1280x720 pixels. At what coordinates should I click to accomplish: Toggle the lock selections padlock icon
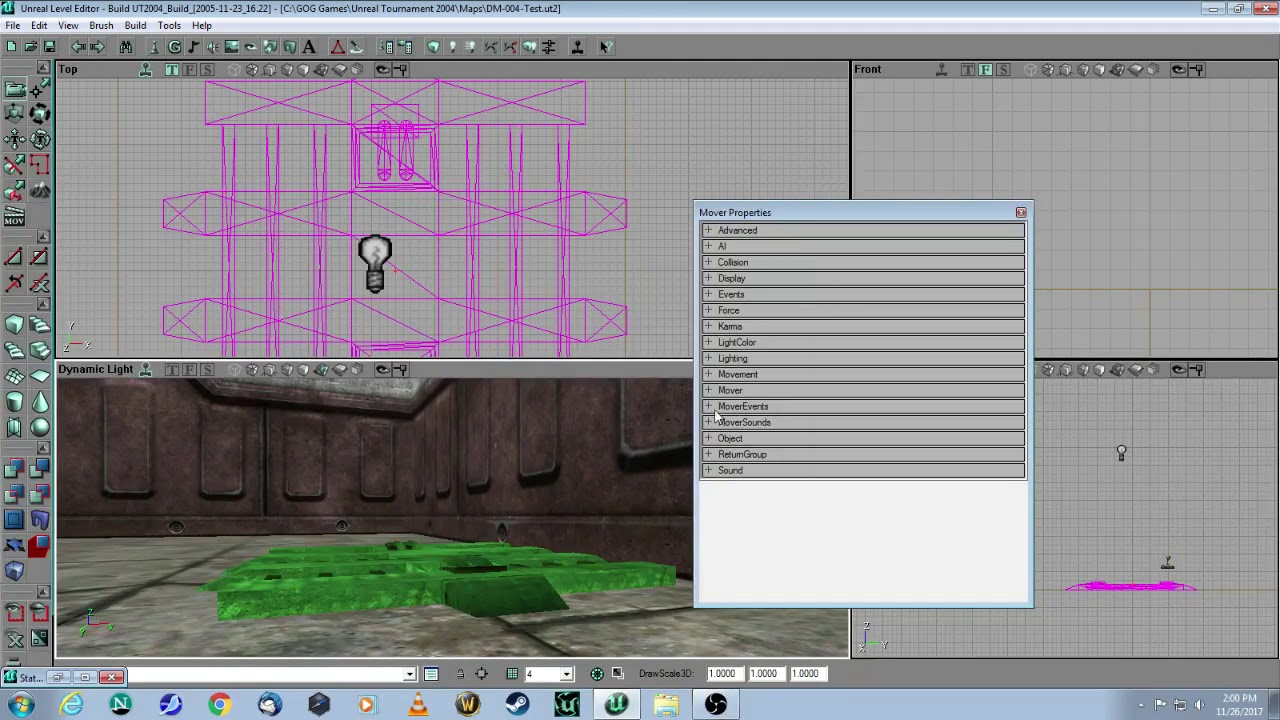pyautogui.click(x=460, y=673)
